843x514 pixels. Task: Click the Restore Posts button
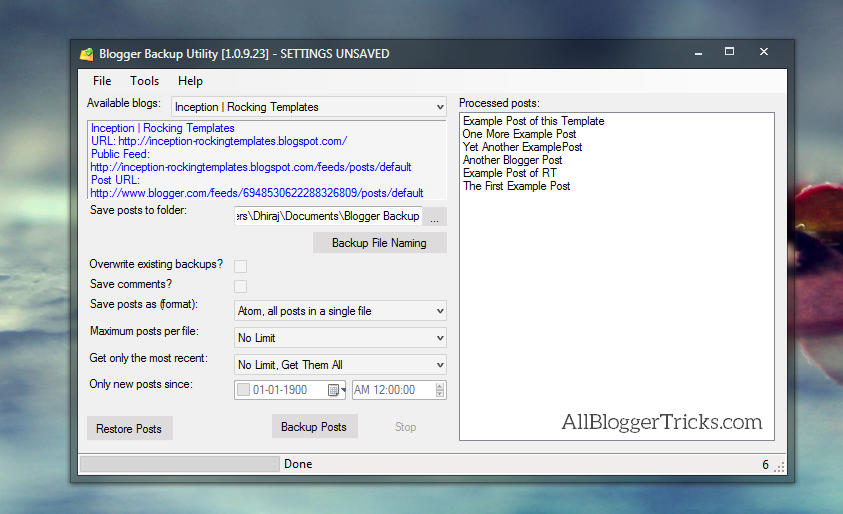(x=130, y=428)
